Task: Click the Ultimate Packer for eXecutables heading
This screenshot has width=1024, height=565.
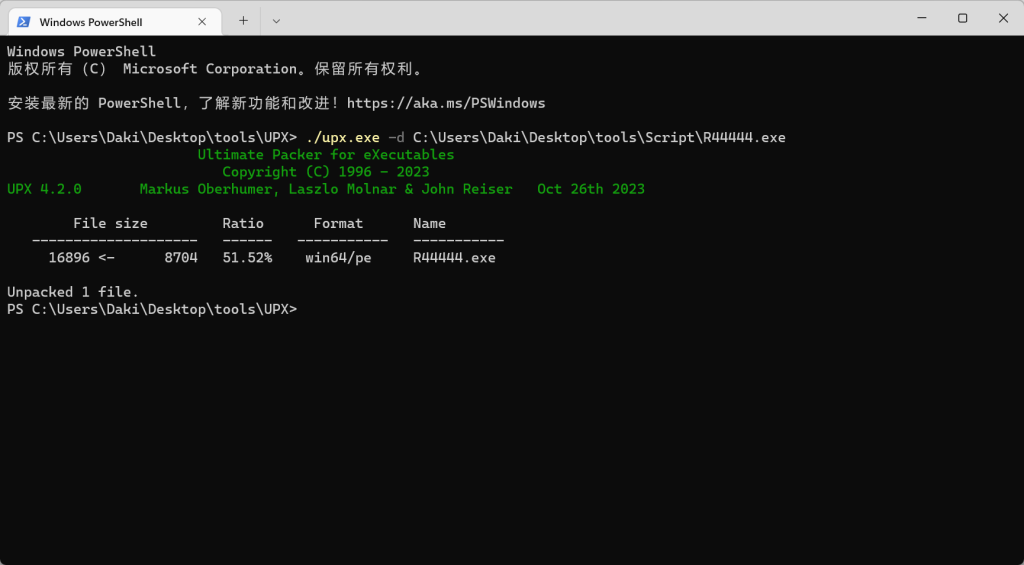Action: [326, 155]
